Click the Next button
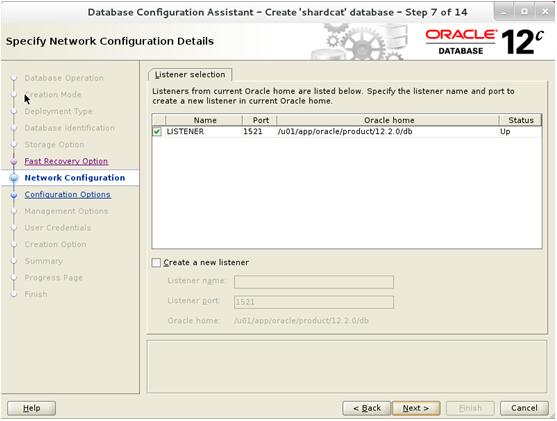This screenshot has width=557, height=421. [x=416, y=408]
